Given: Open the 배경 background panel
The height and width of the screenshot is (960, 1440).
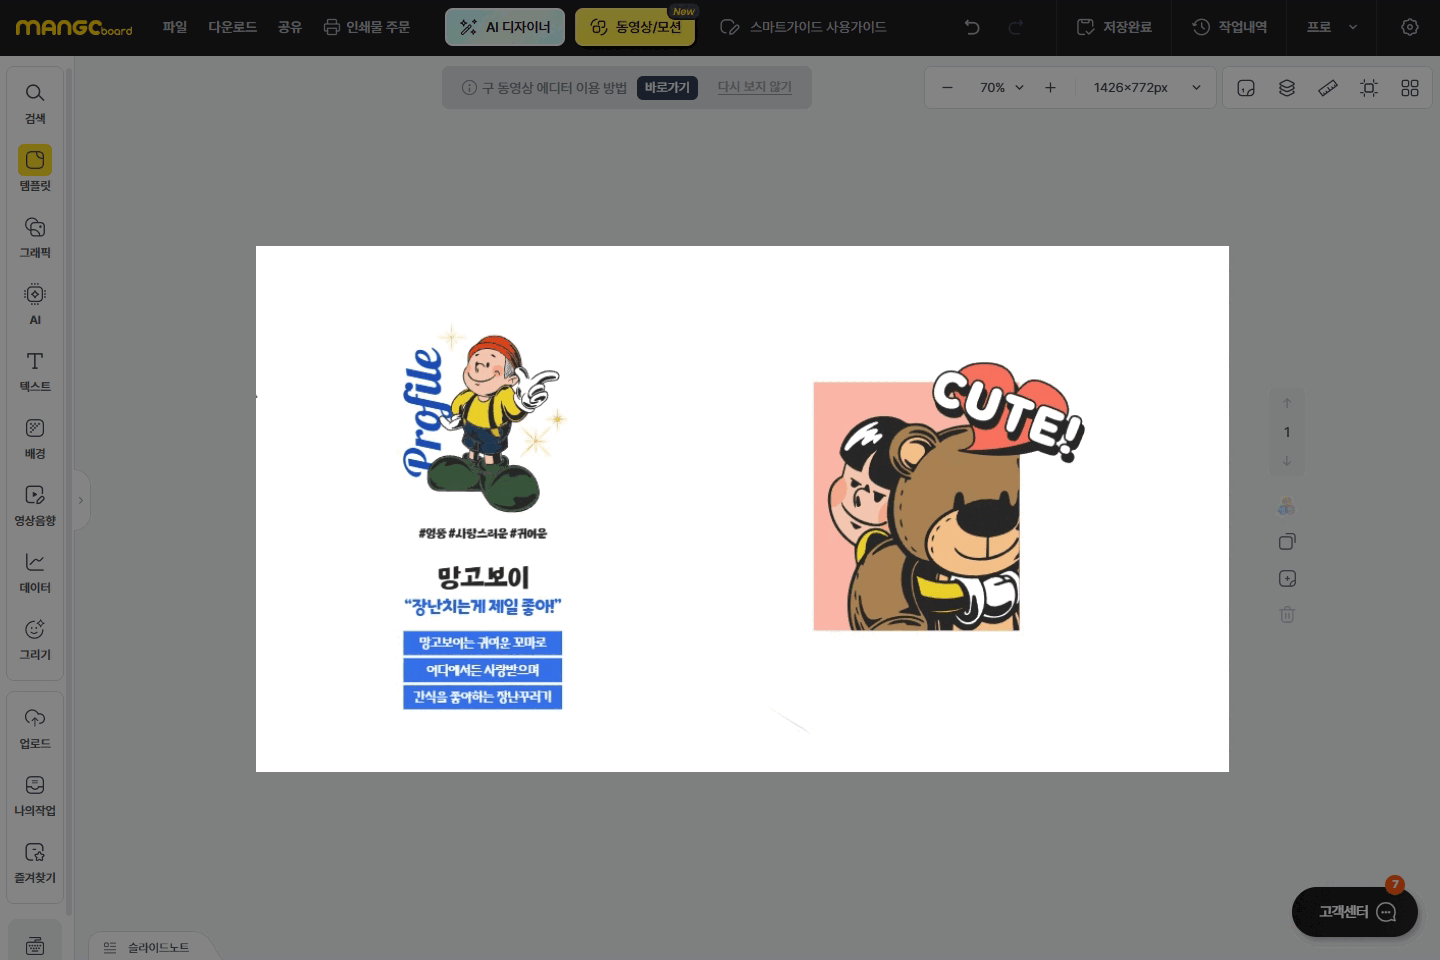Looking at the screenshot, I should click(x=35, y=438).
